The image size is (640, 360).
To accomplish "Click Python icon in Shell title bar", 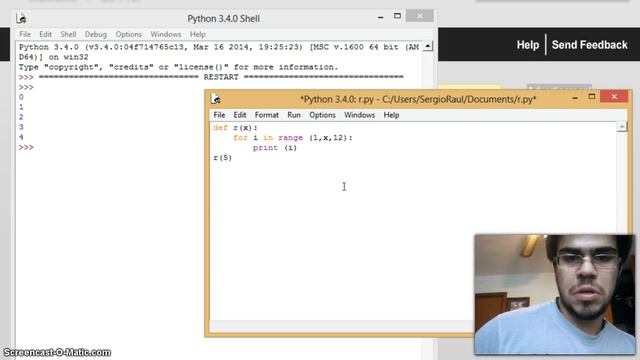I will point(21,18).
